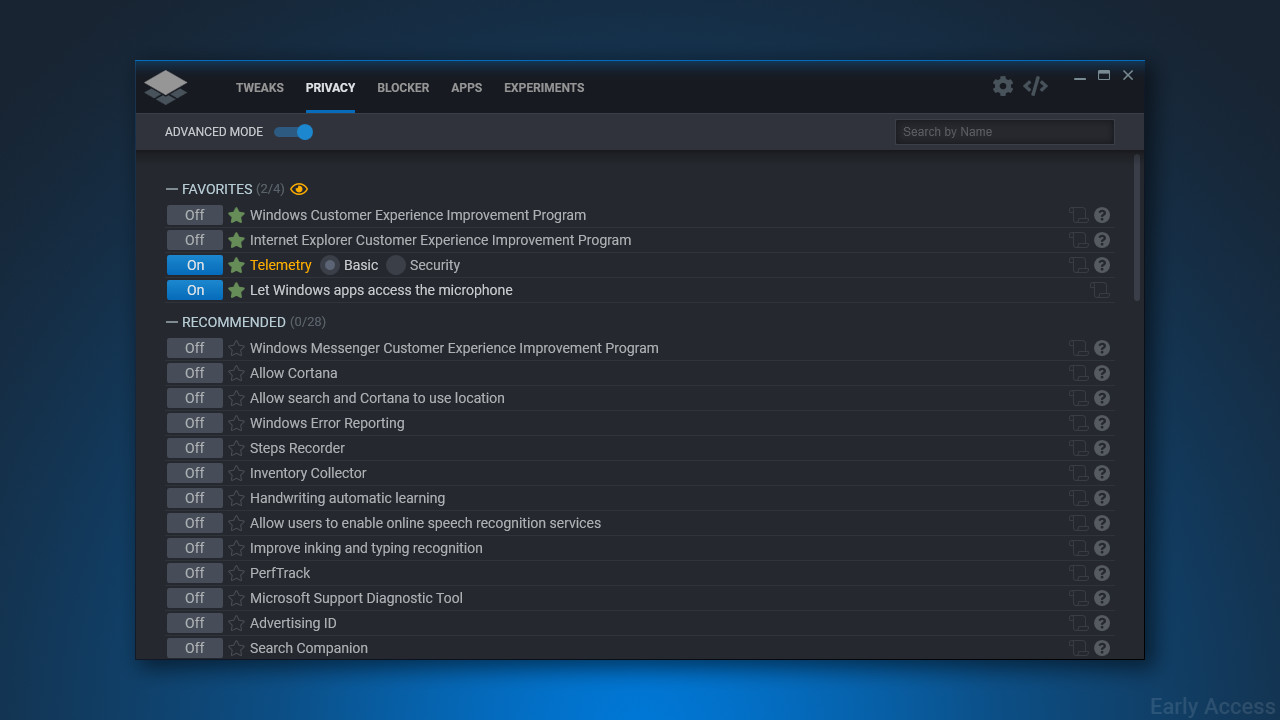
Task: Unfavorite the Telemetry star
Action: coord(236,265)
